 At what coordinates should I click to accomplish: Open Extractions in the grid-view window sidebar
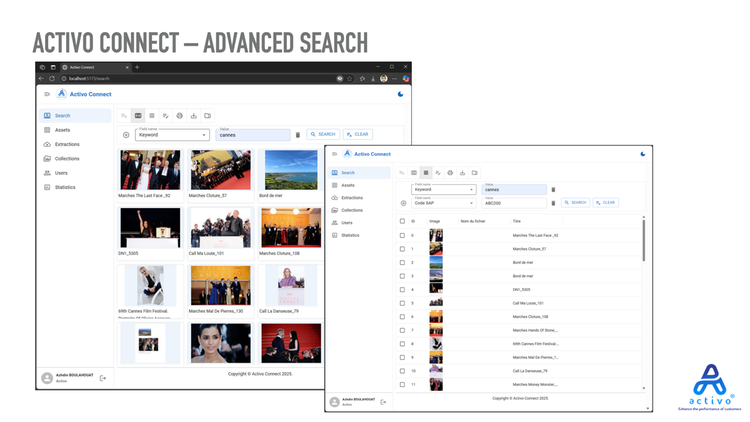[75, 144]
